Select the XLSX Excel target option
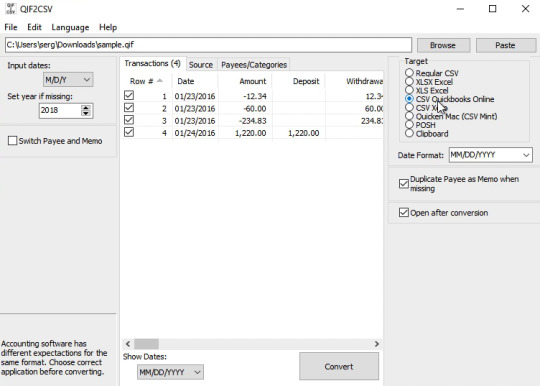Screen dimensions: 540x386 pos(409,82)
